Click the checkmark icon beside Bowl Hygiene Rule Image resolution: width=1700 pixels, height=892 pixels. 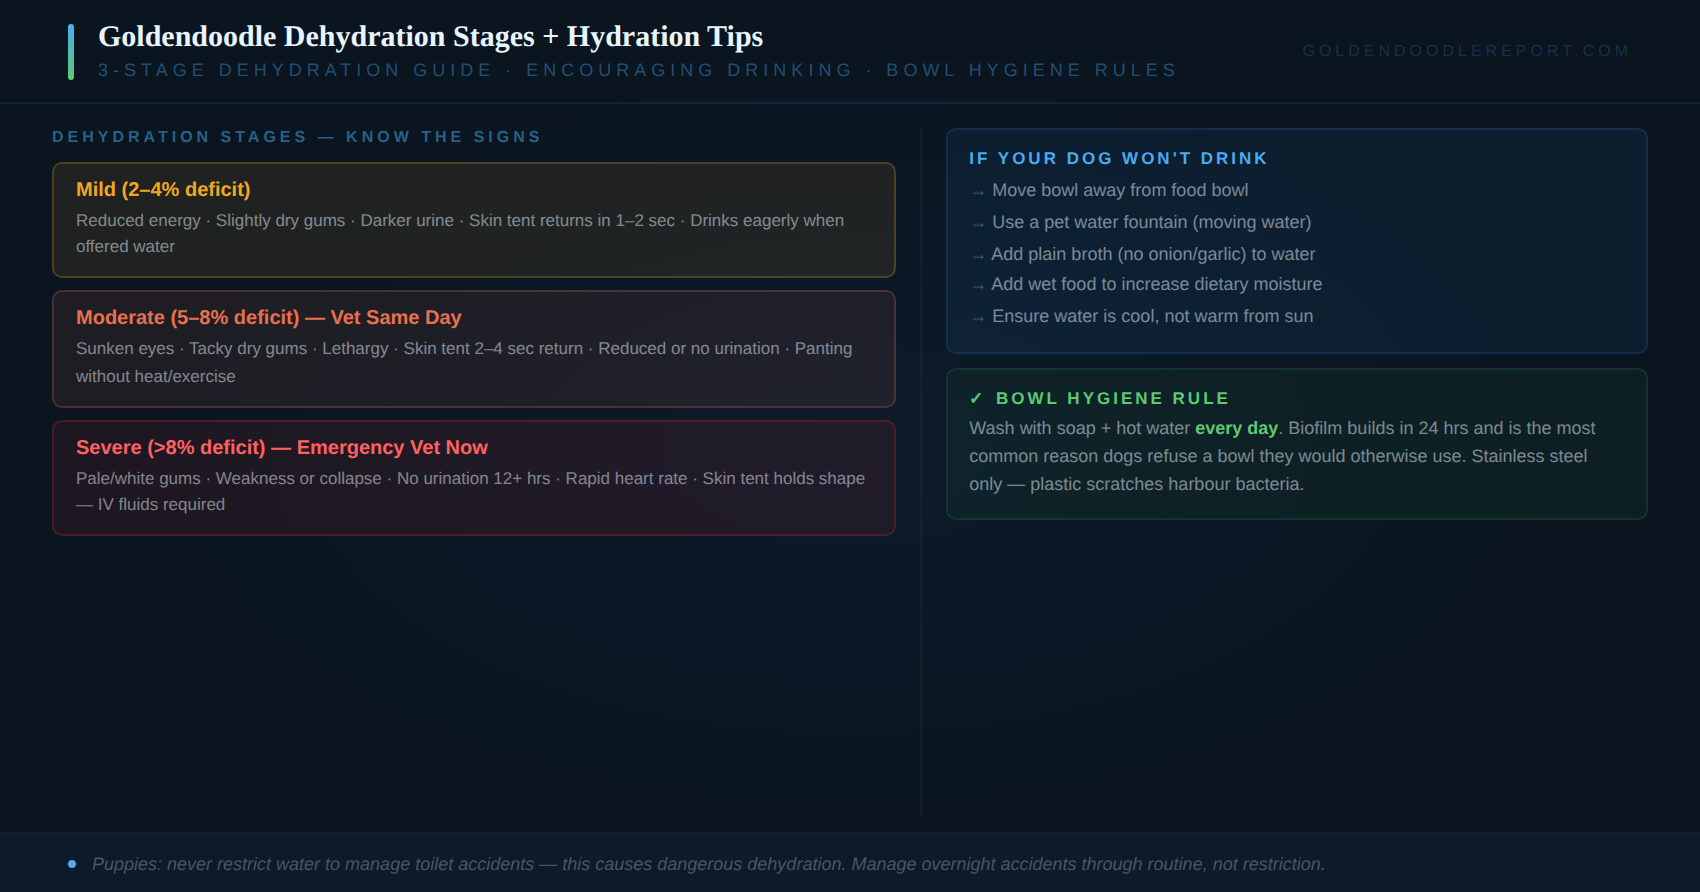(976, 398)
